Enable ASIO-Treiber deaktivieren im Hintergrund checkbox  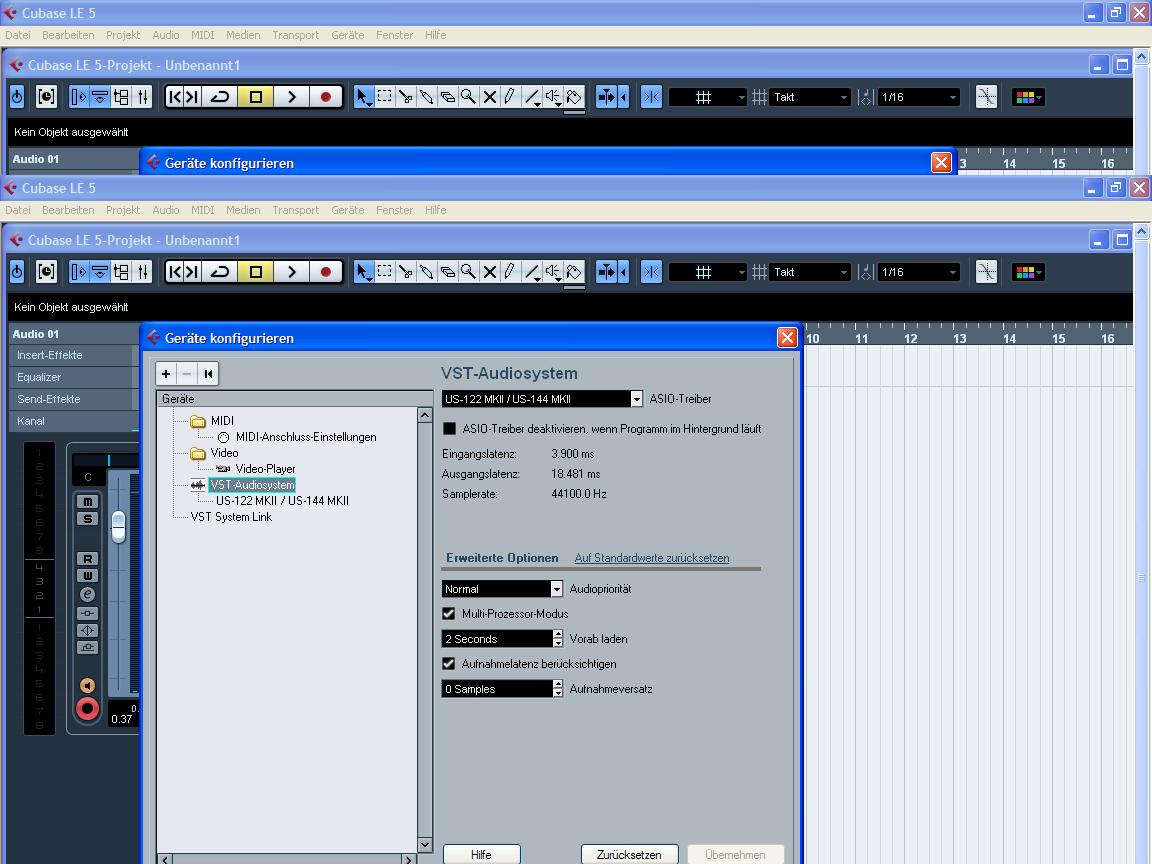pyautogui.click(x=449, y=429)
